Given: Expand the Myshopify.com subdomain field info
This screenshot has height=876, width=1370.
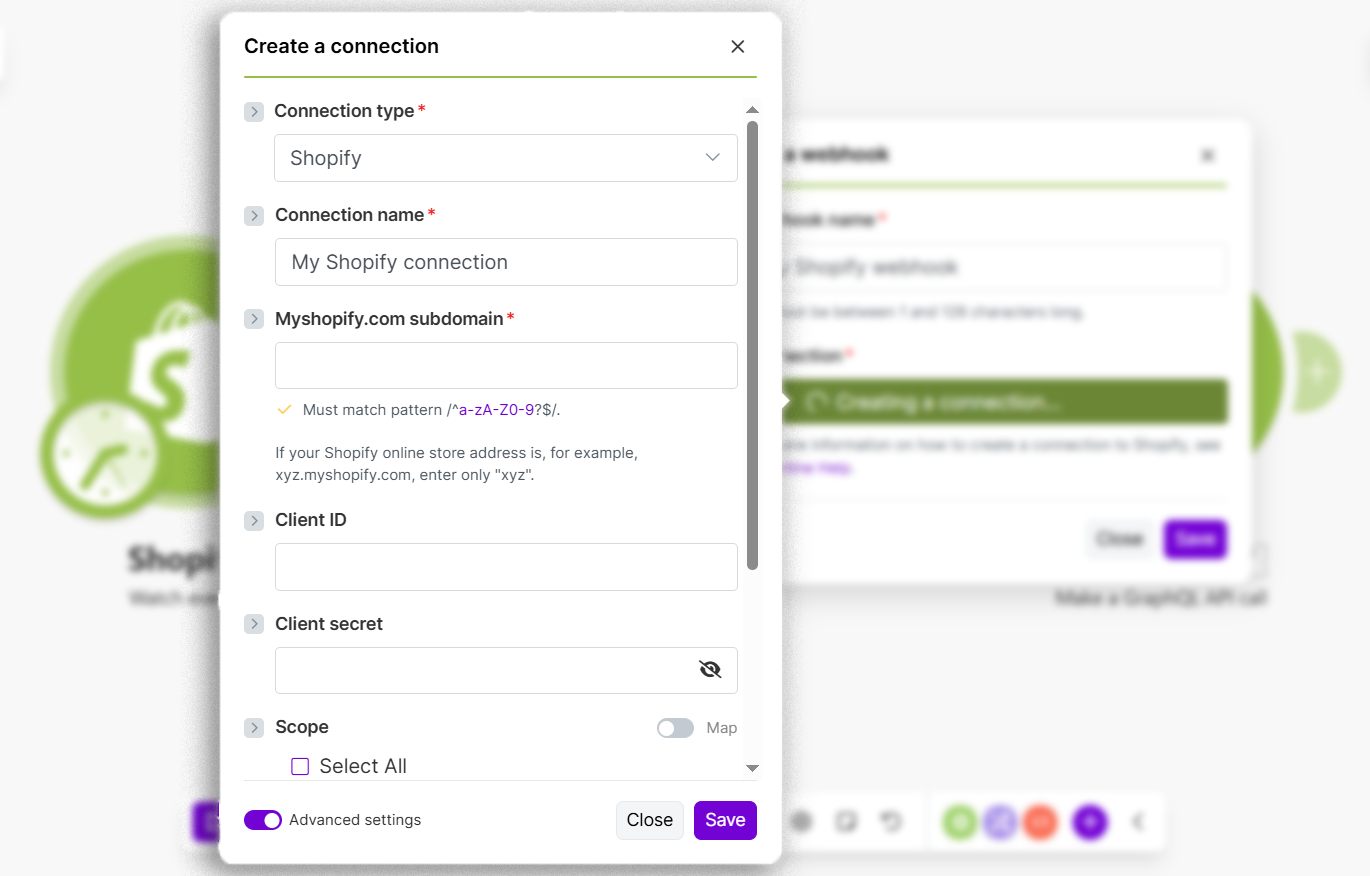Looking at the screenshot, I should point(254,319).
